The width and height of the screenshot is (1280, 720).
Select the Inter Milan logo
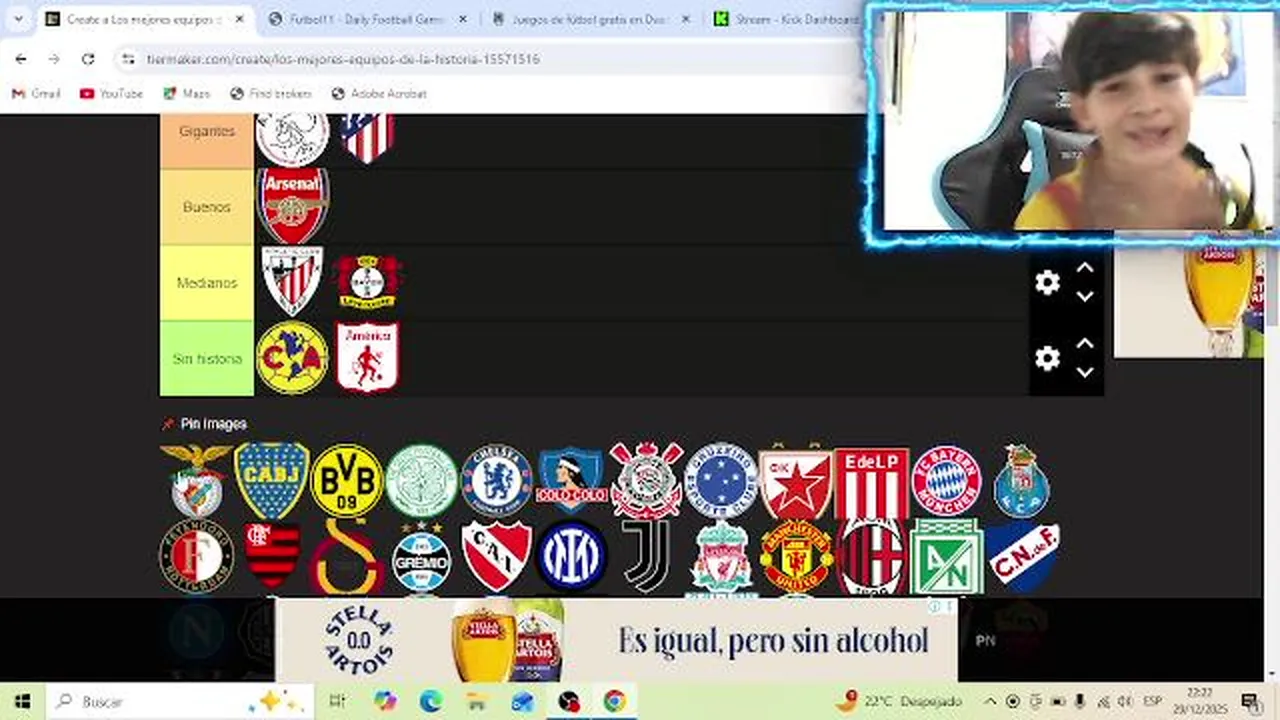(x=571, y=557)
